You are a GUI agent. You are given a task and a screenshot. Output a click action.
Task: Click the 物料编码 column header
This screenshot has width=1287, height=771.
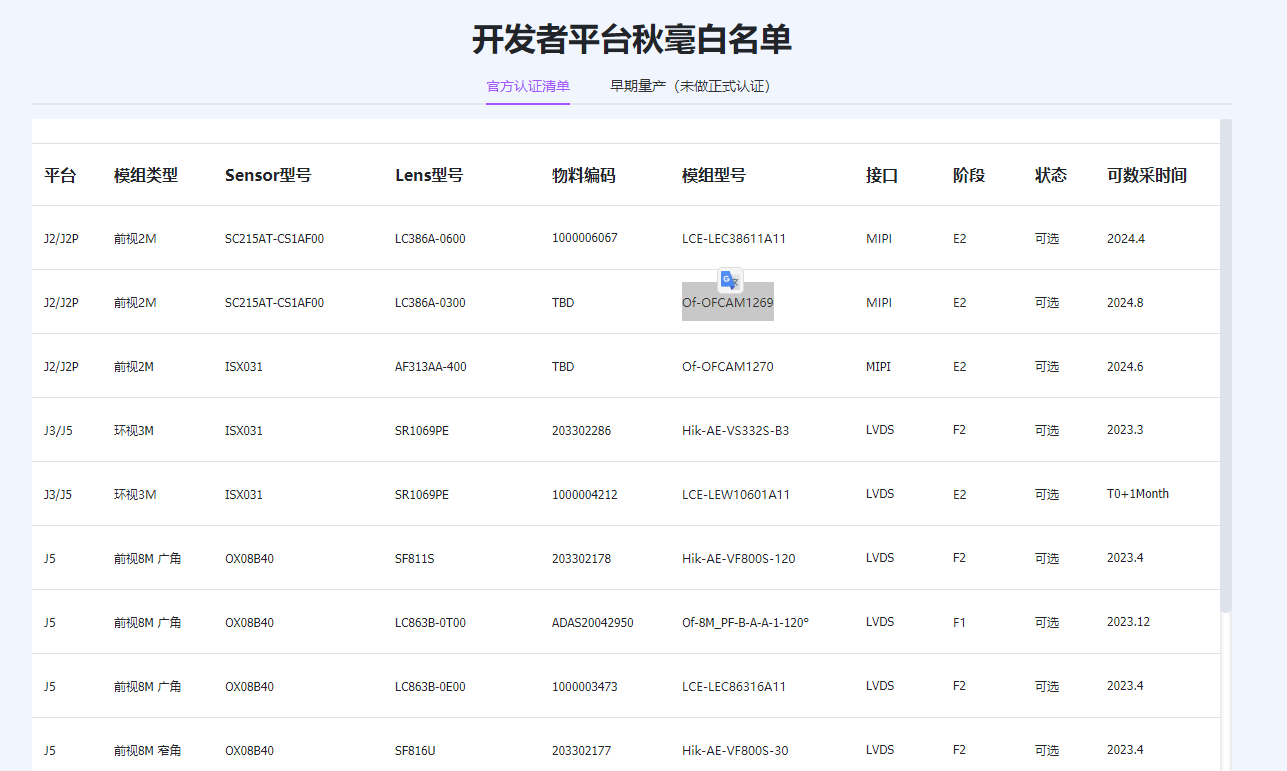584,175
